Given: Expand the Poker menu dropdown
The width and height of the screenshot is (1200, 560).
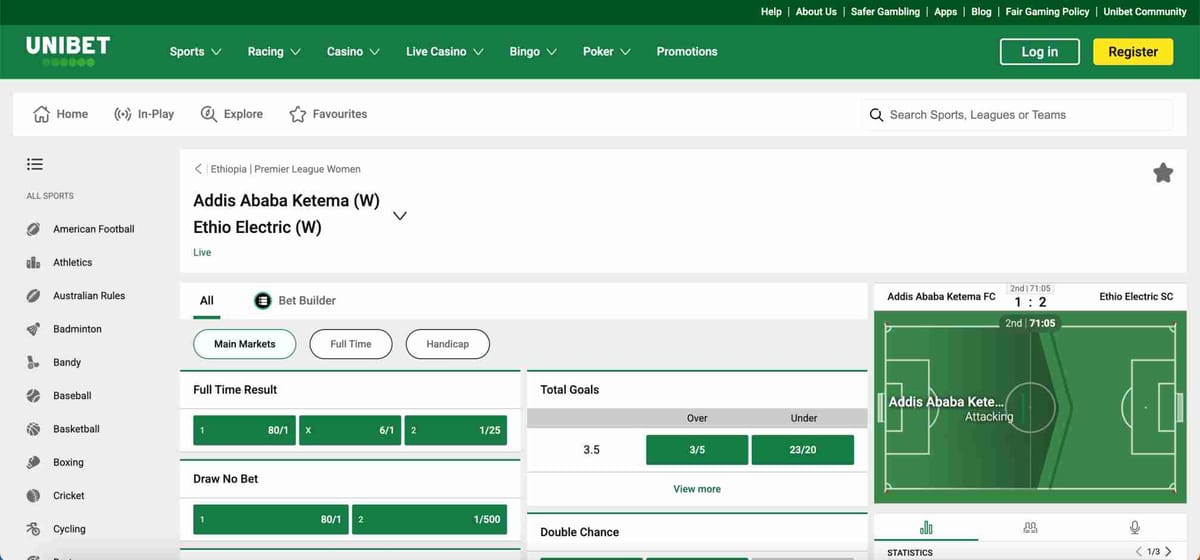Looking at the screenshot, I should pos(606,51).
